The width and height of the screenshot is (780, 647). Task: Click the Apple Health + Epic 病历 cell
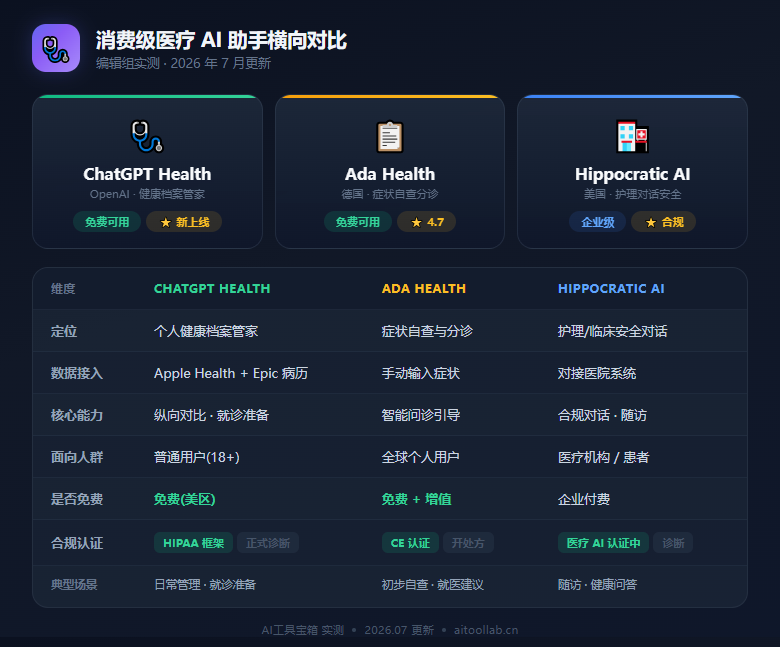(x=231, y=373)
